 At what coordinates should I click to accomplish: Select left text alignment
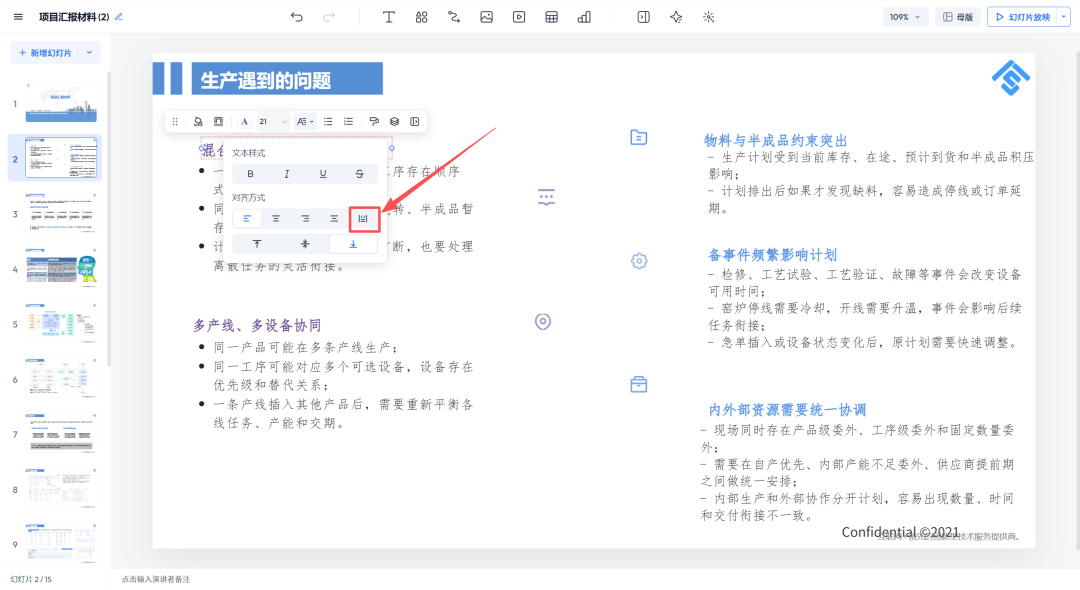[247, 219]
